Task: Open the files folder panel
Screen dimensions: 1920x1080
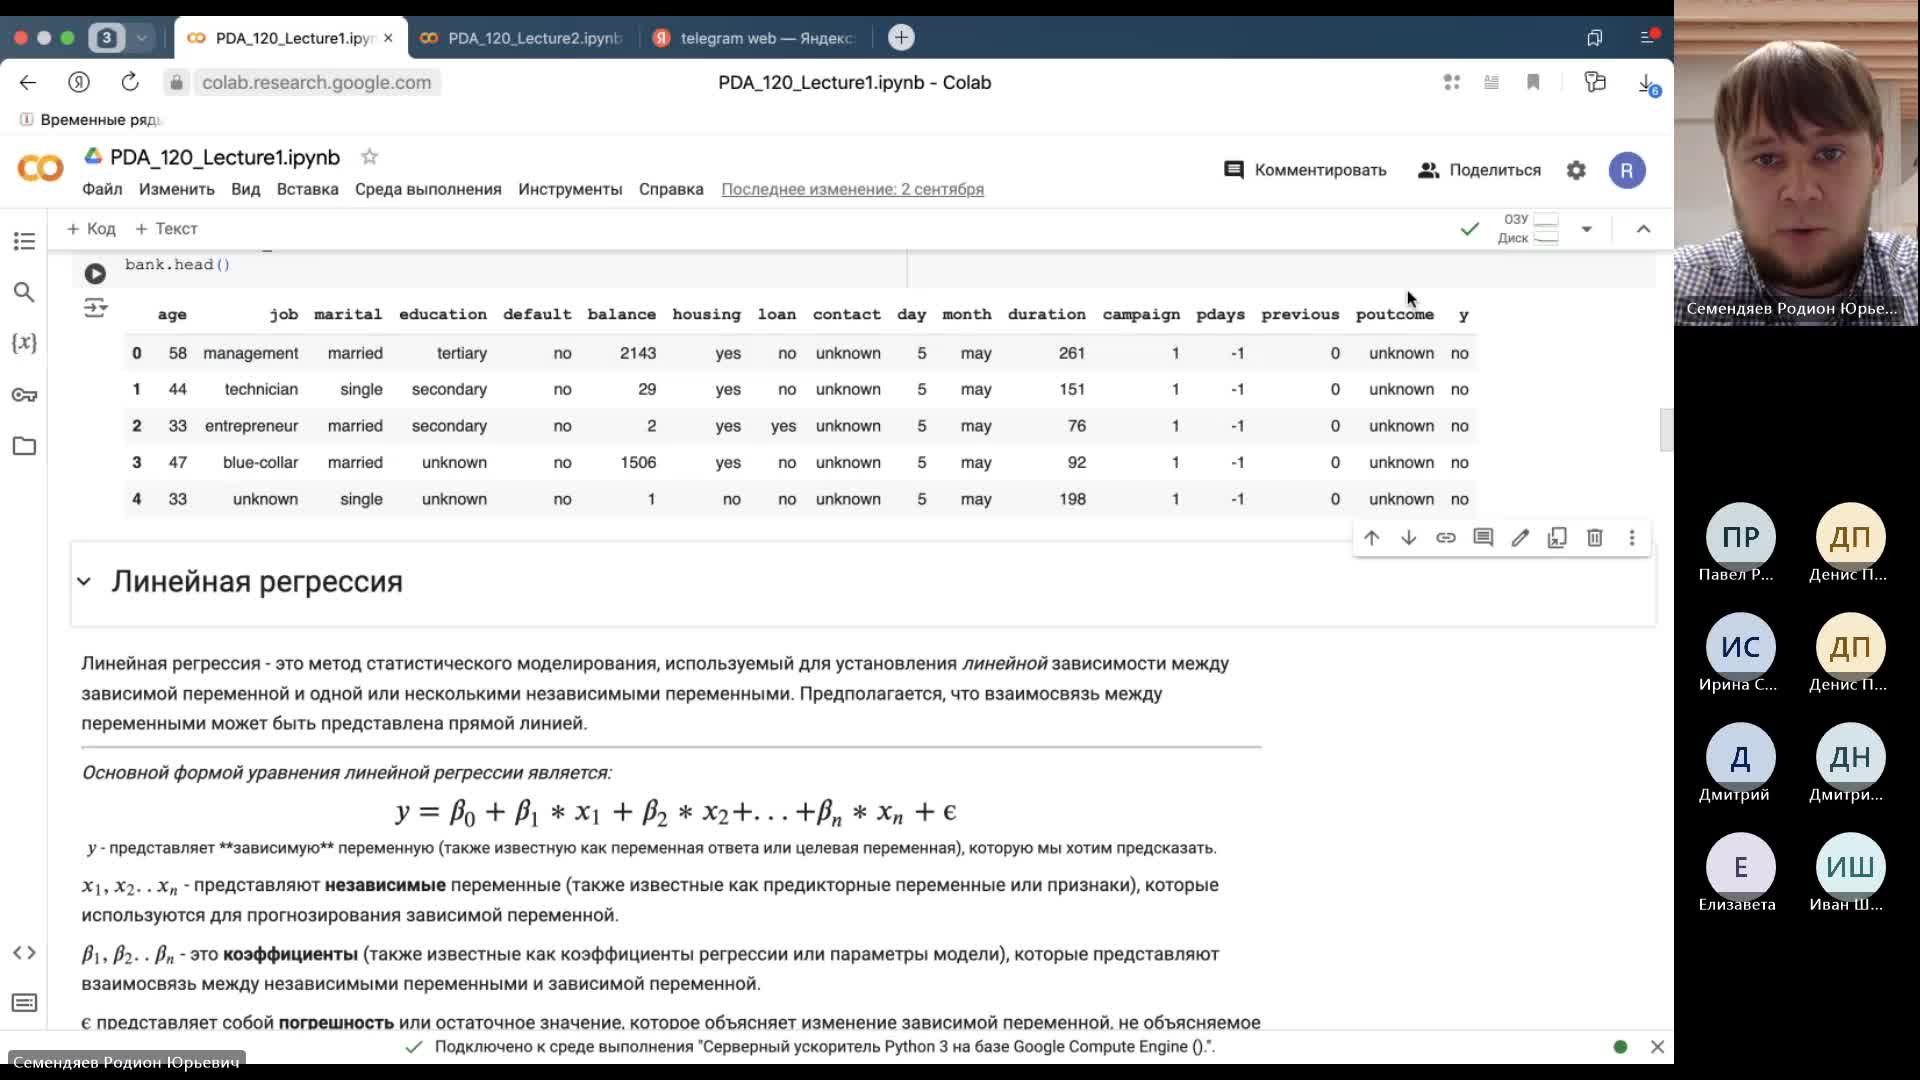Action: click(24, 446)
